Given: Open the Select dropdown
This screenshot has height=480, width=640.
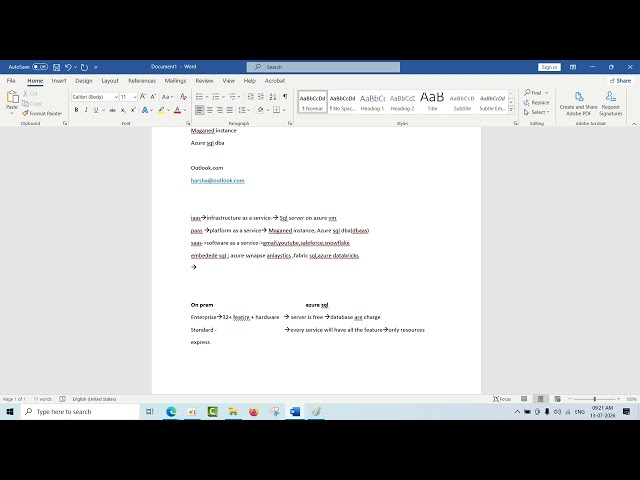Looking at the screenshot, I should pos(536,112).
